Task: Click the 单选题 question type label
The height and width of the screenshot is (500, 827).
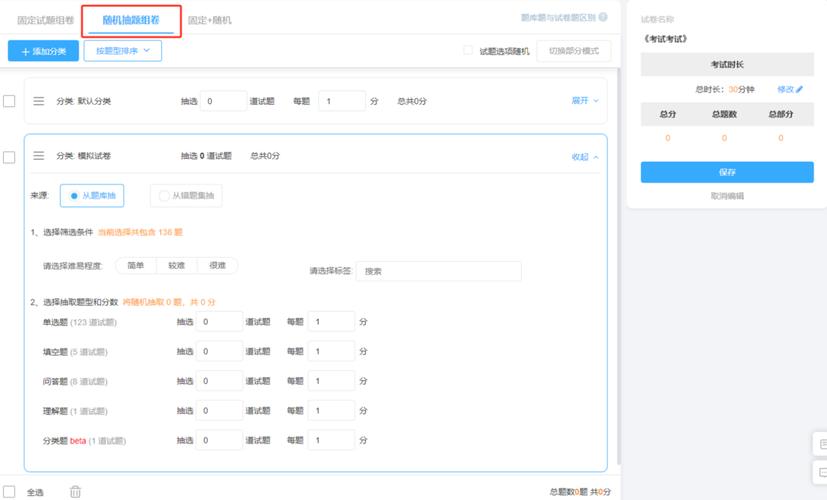Action: (x=55, y=322)
